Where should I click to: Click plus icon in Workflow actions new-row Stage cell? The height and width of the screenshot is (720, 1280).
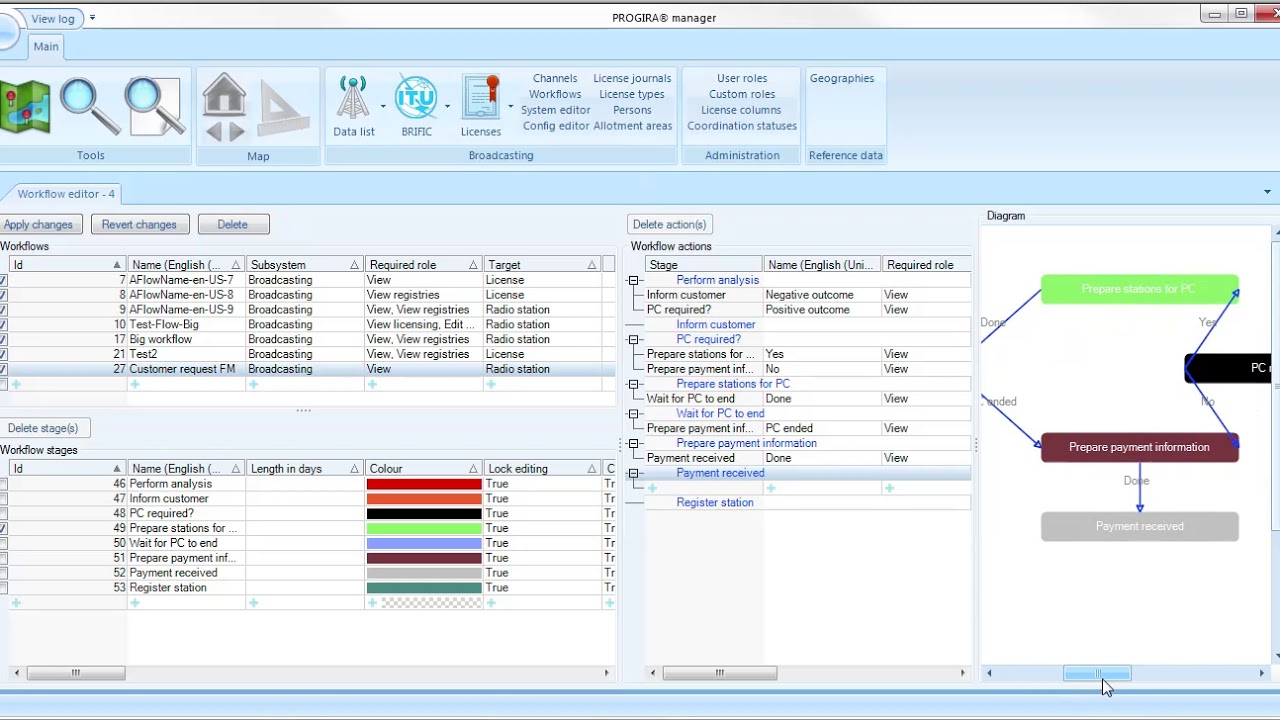pos(652,488)
